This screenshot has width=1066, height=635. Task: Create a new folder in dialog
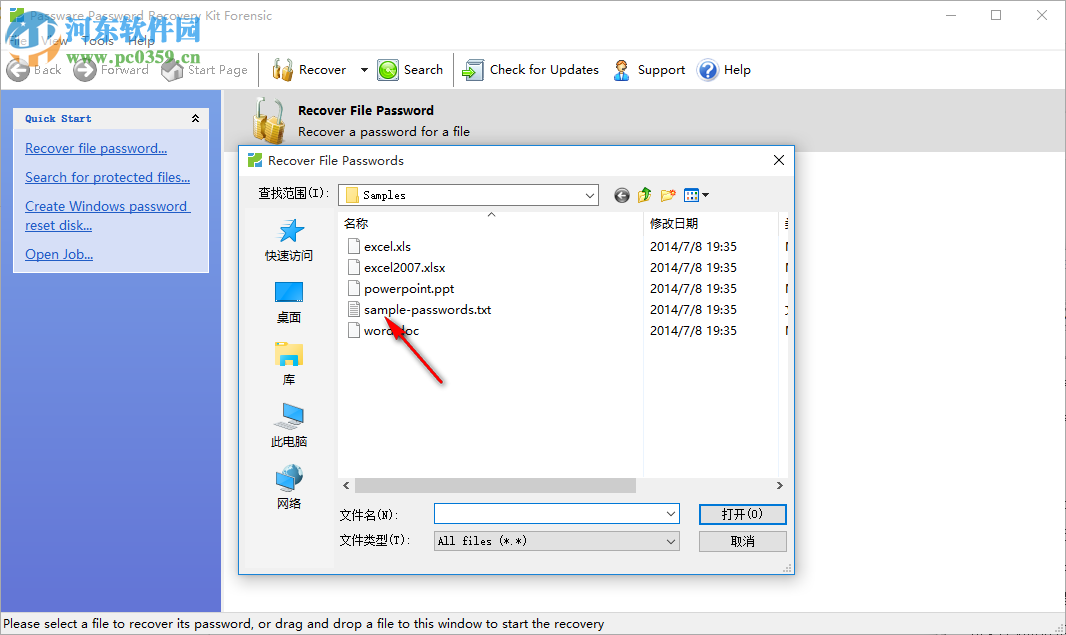(668, 196)
